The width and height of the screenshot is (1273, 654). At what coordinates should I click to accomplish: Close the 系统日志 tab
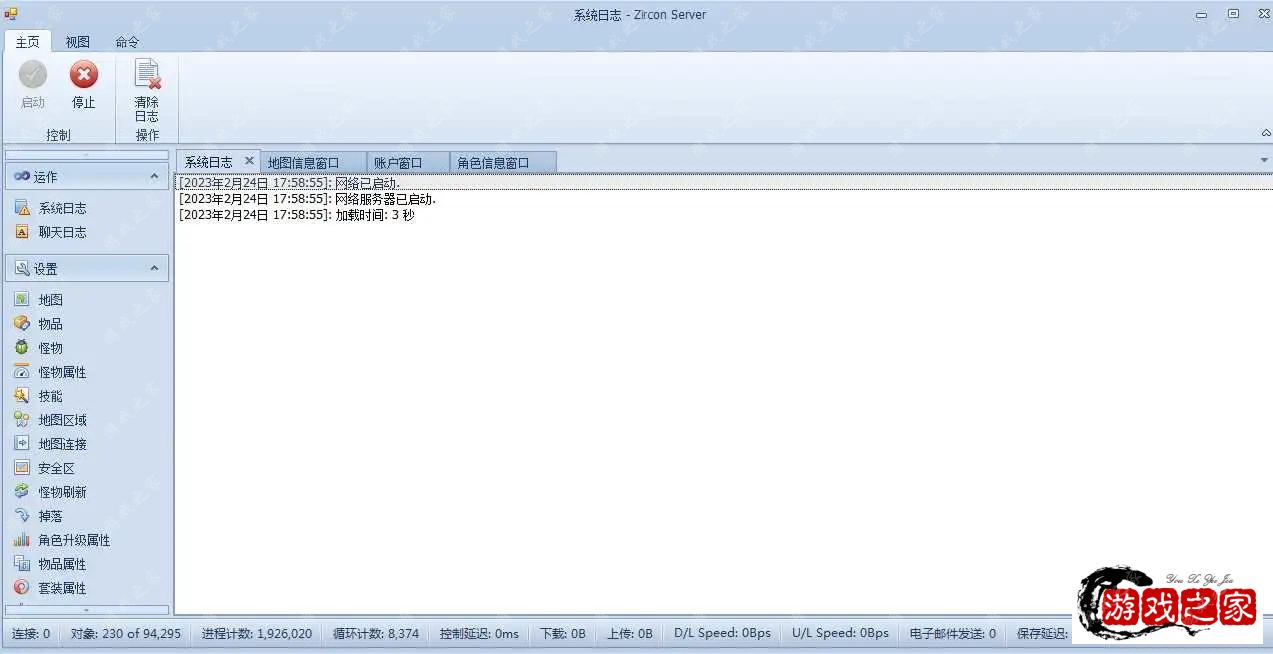point(249,160)
